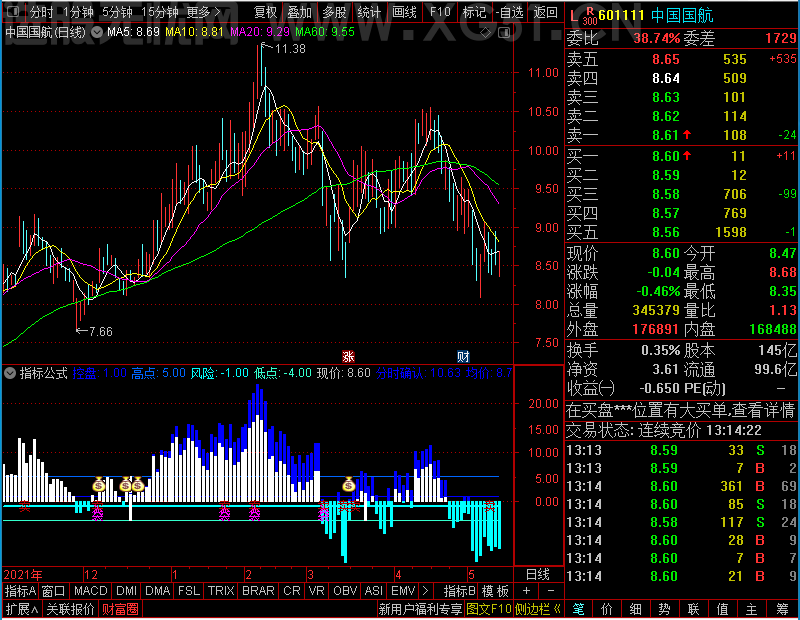Click the 复权 adjustment button
The width and height of the screenshot is (800, 620).
click(265, 12)
